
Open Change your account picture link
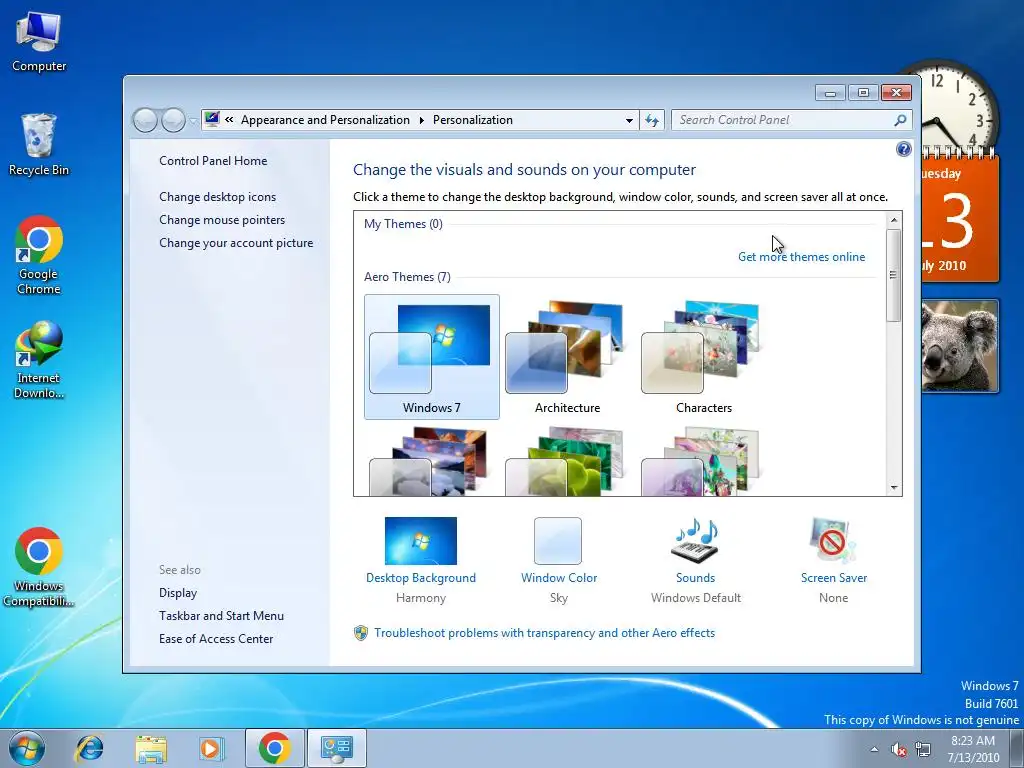click(x=236, y=243)
